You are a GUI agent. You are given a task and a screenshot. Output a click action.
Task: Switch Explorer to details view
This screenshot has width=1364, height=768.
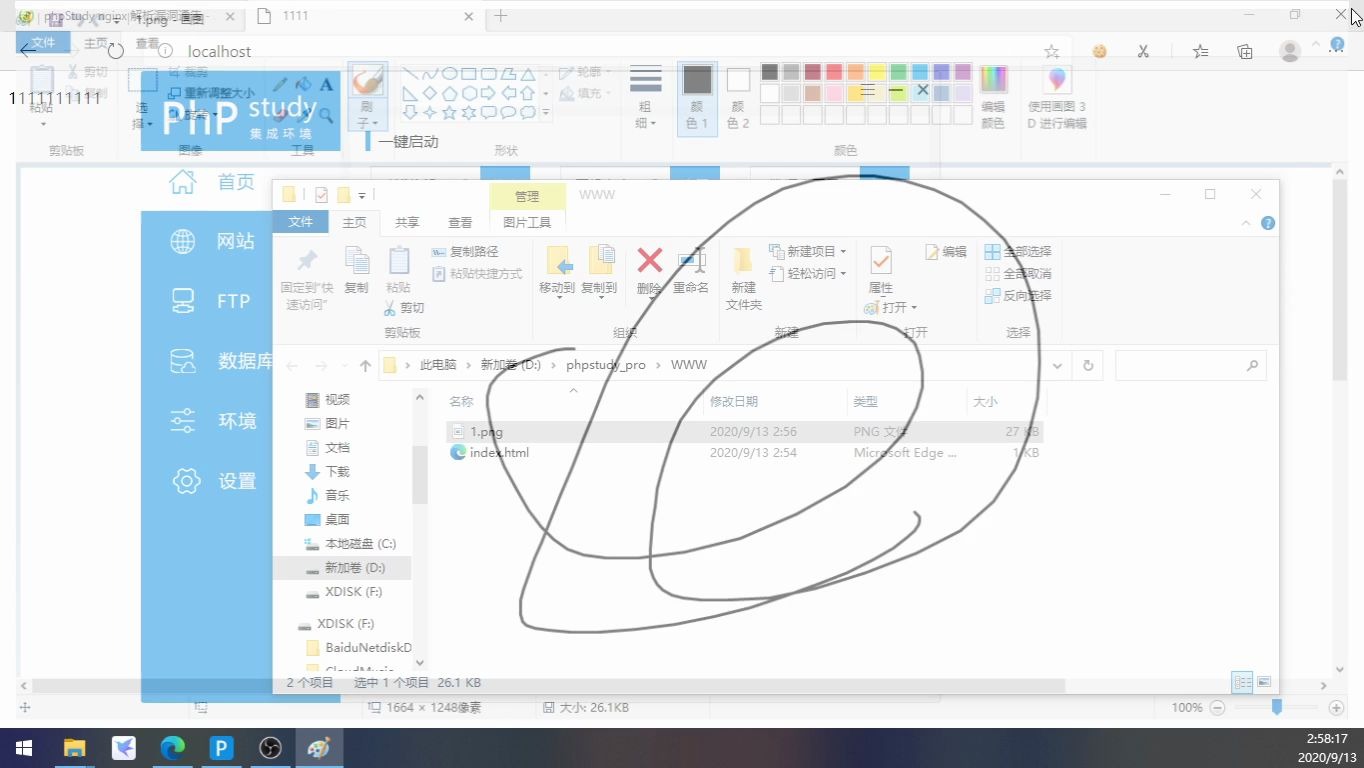[1242, 682]
